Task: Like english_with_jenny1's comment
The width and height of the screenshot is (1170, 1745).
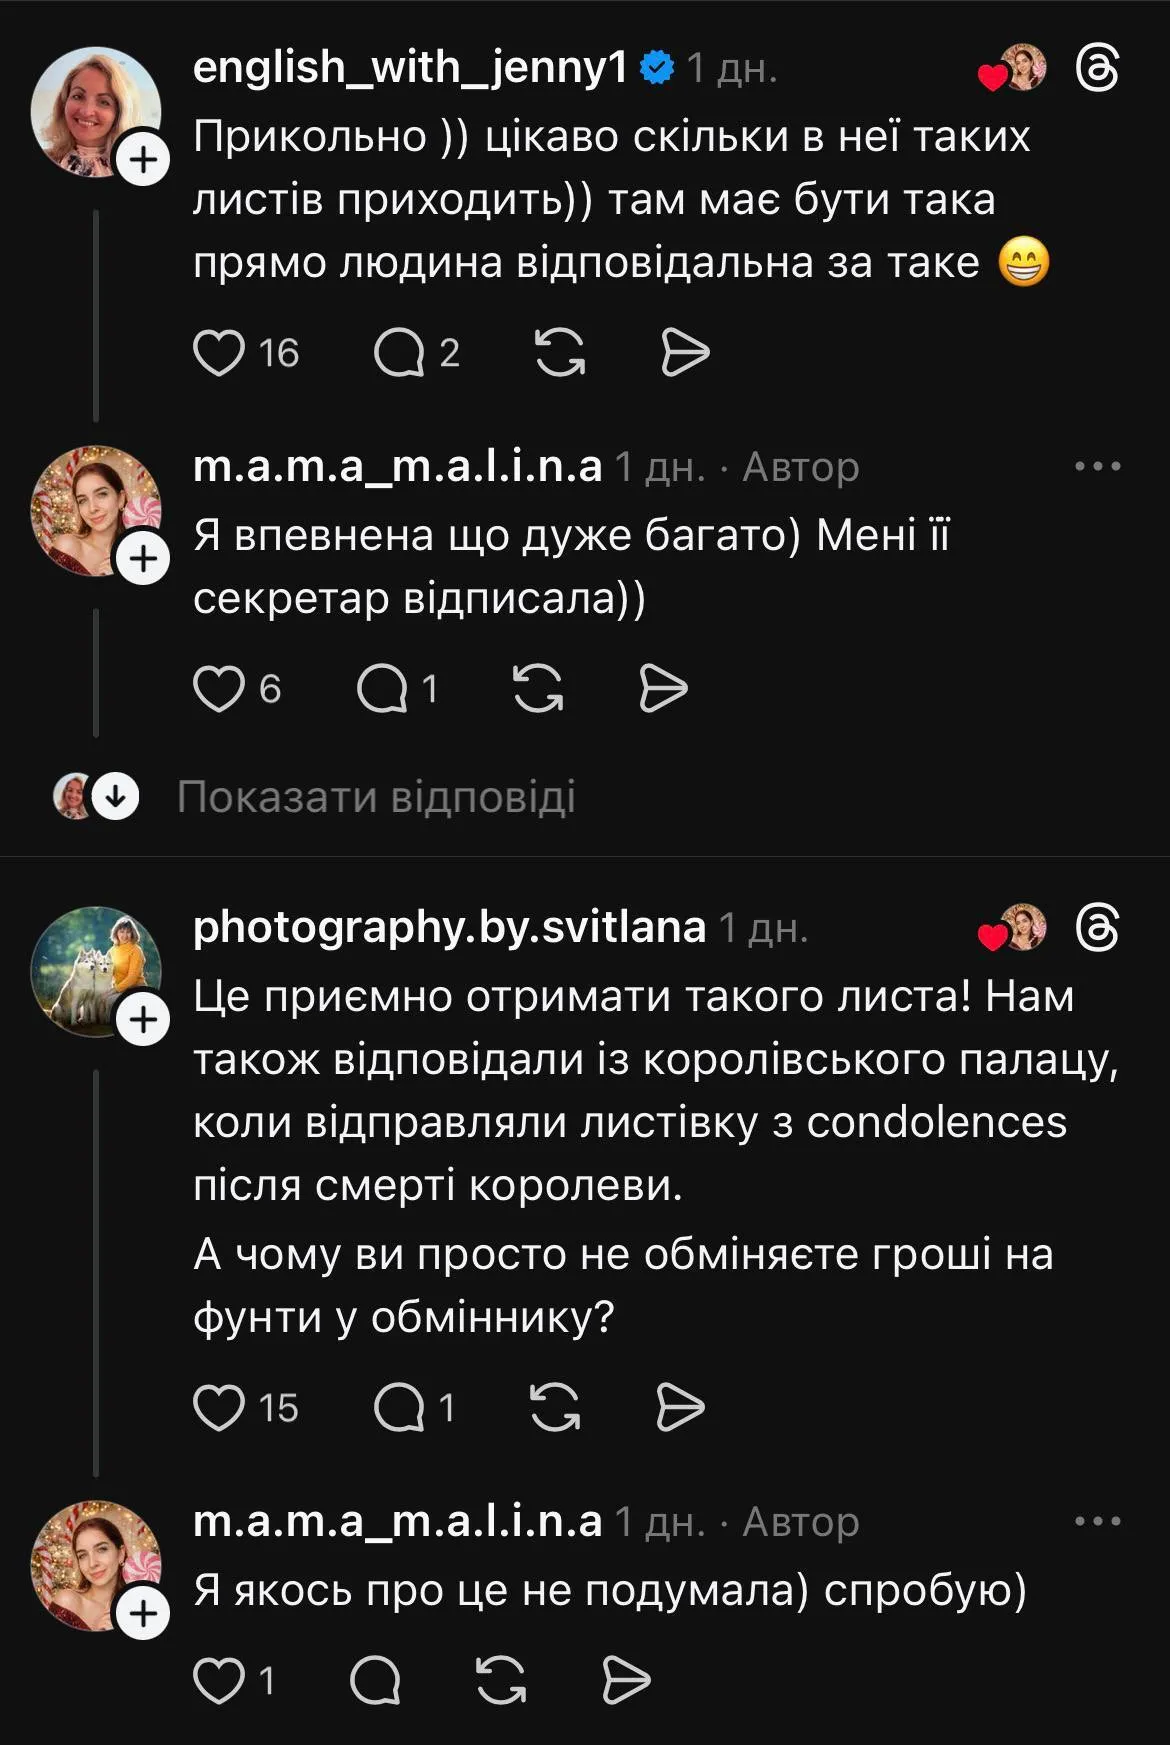Action: (219, 353)
